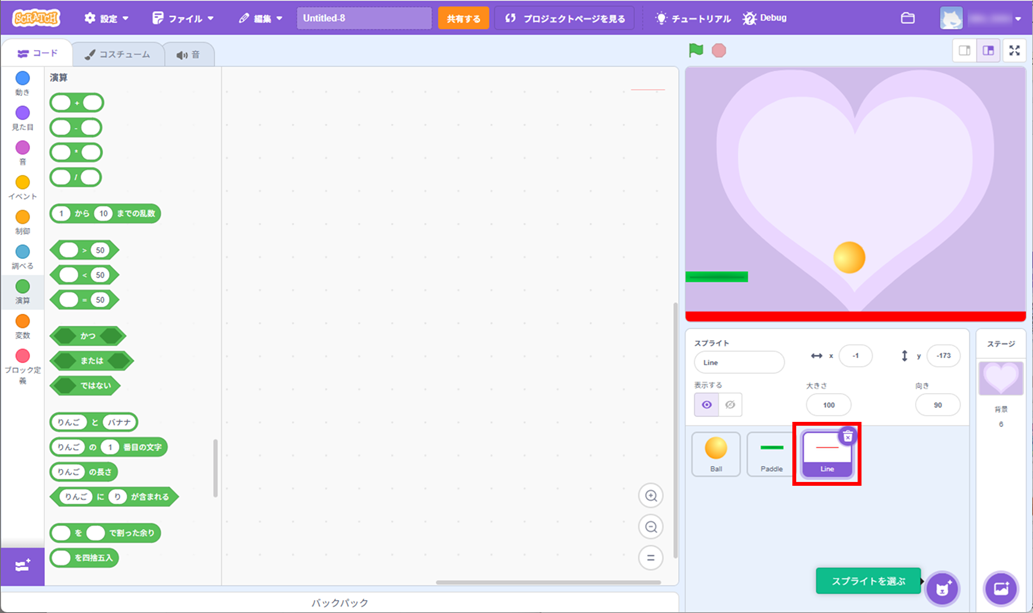Image resolution: width=1033 pixels, height=613 pixels.
Task: Hide the sprite using crossed-eye icon
Action: [730, 405]
